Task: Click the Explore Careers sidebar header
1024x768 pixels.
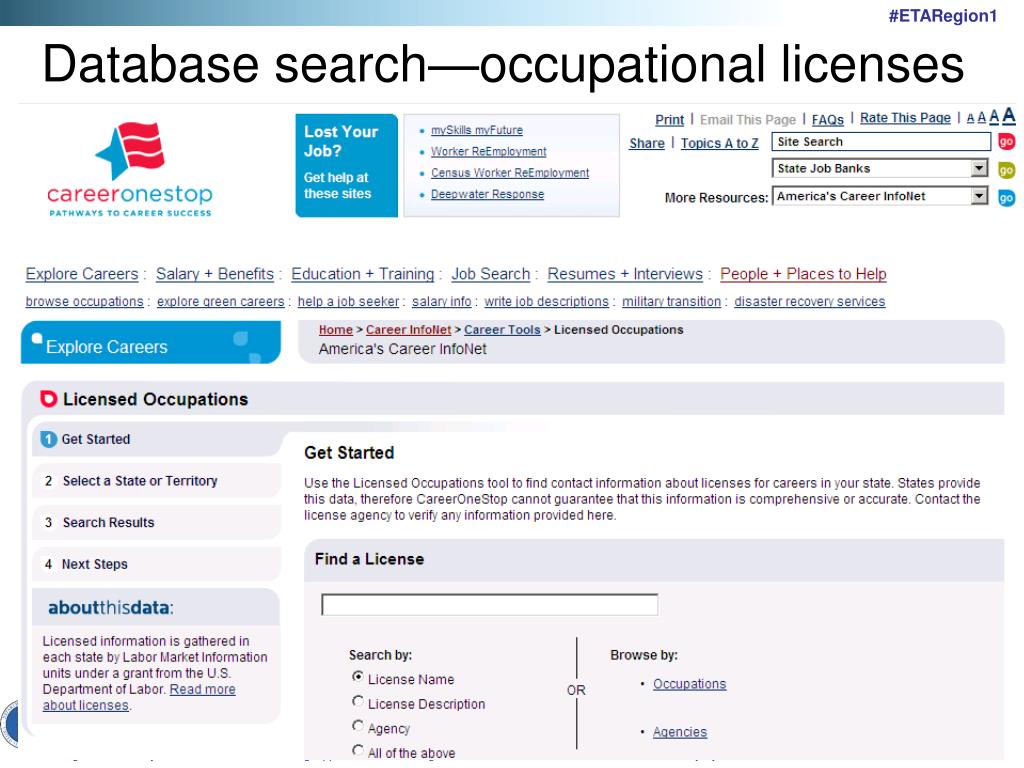Action: (x=151, y=342)
